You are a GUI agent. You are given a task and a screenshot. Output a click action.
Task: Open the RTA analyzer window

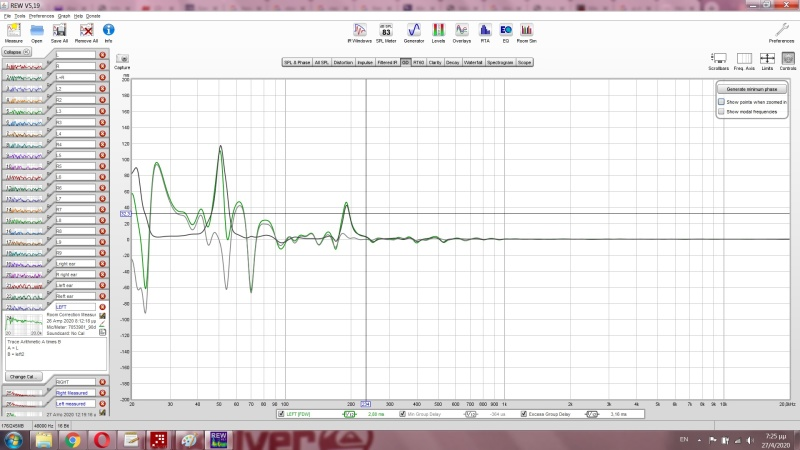coord(485,31)
